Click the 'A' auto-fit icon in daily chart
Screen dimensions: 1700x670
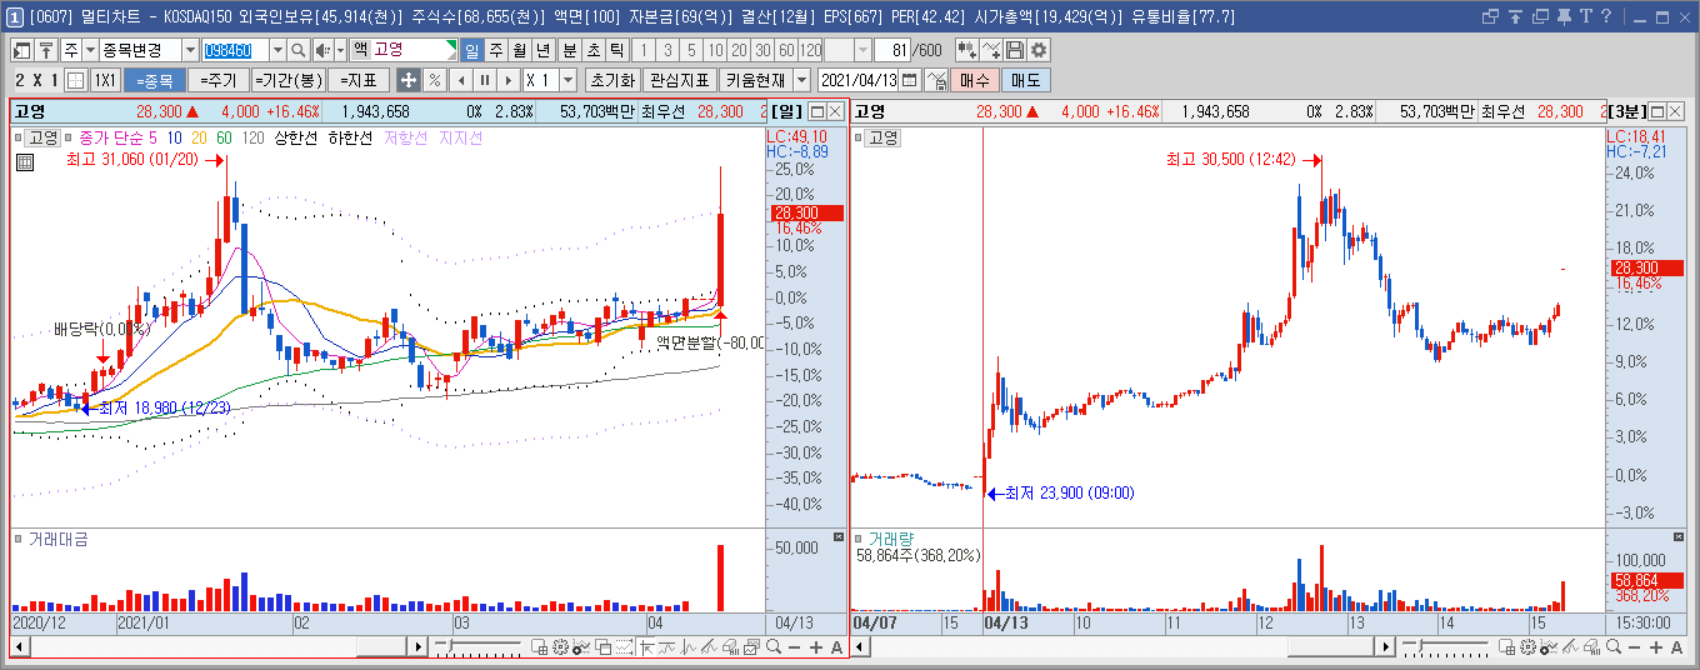(837, 647)
